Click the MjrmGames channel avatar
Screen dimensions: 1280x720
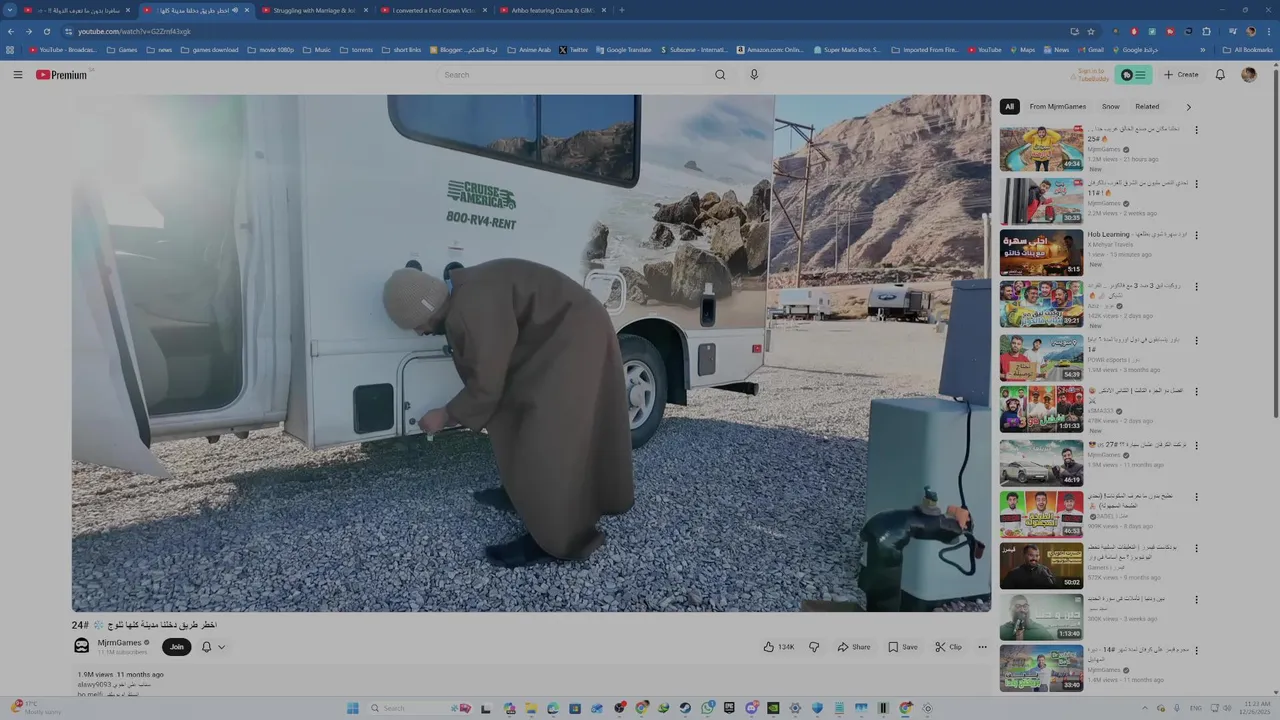tap(82, 647)
